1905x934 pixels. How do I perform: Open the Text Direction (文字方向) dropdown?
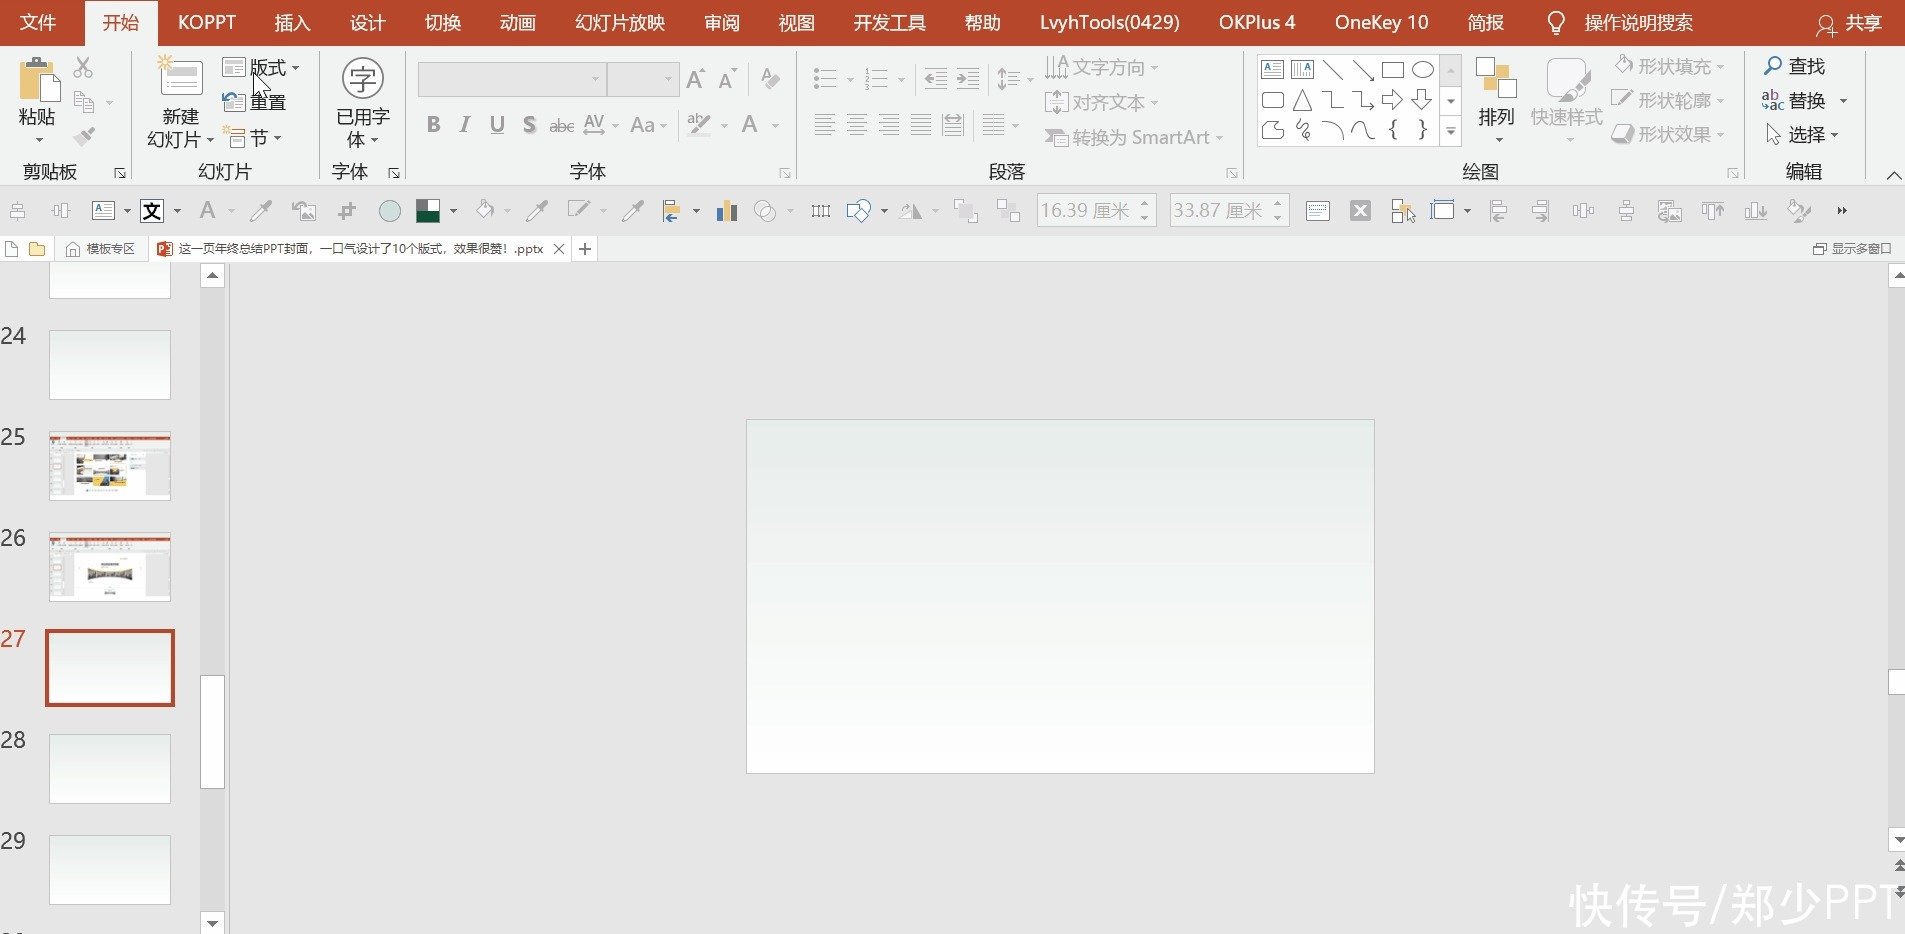pyautogui.click(x=1101, y=67)
